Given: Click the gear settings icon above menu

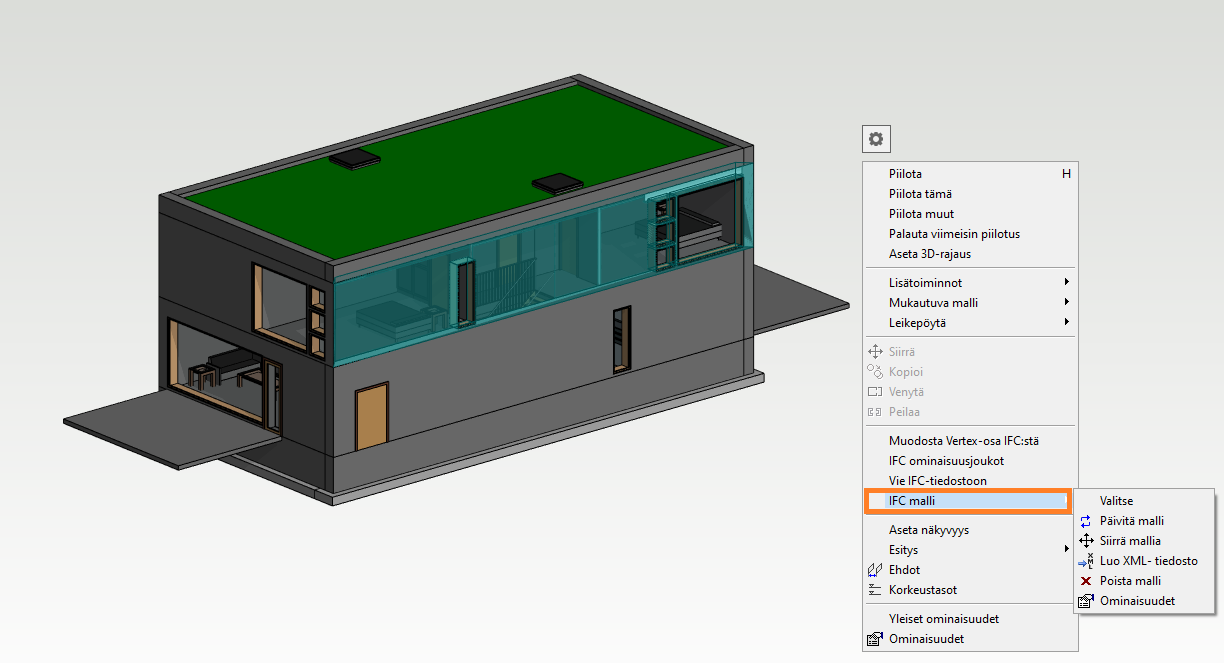Looking at the screenshot, I should coord(876,139).
